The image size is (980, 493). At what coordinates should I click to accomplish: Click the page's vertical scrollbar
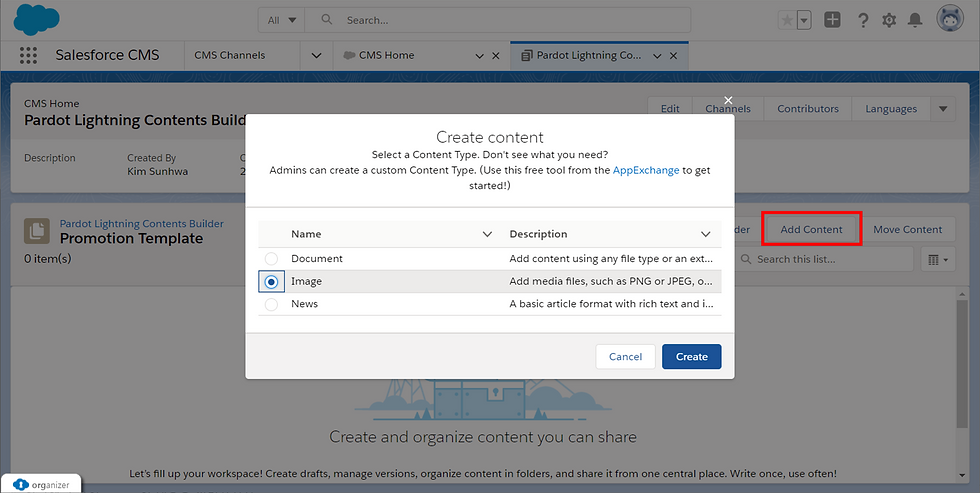(962, 362)
